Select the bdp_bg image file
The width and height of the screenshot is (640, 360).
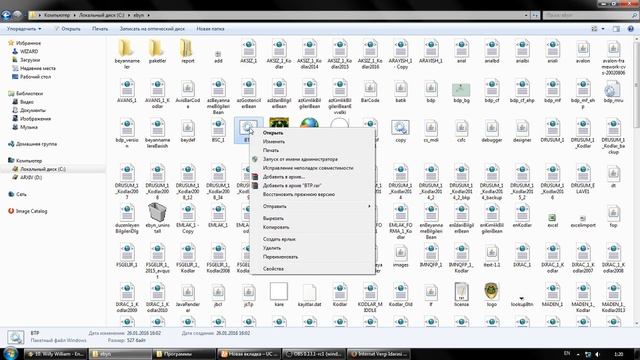[461, 90]
